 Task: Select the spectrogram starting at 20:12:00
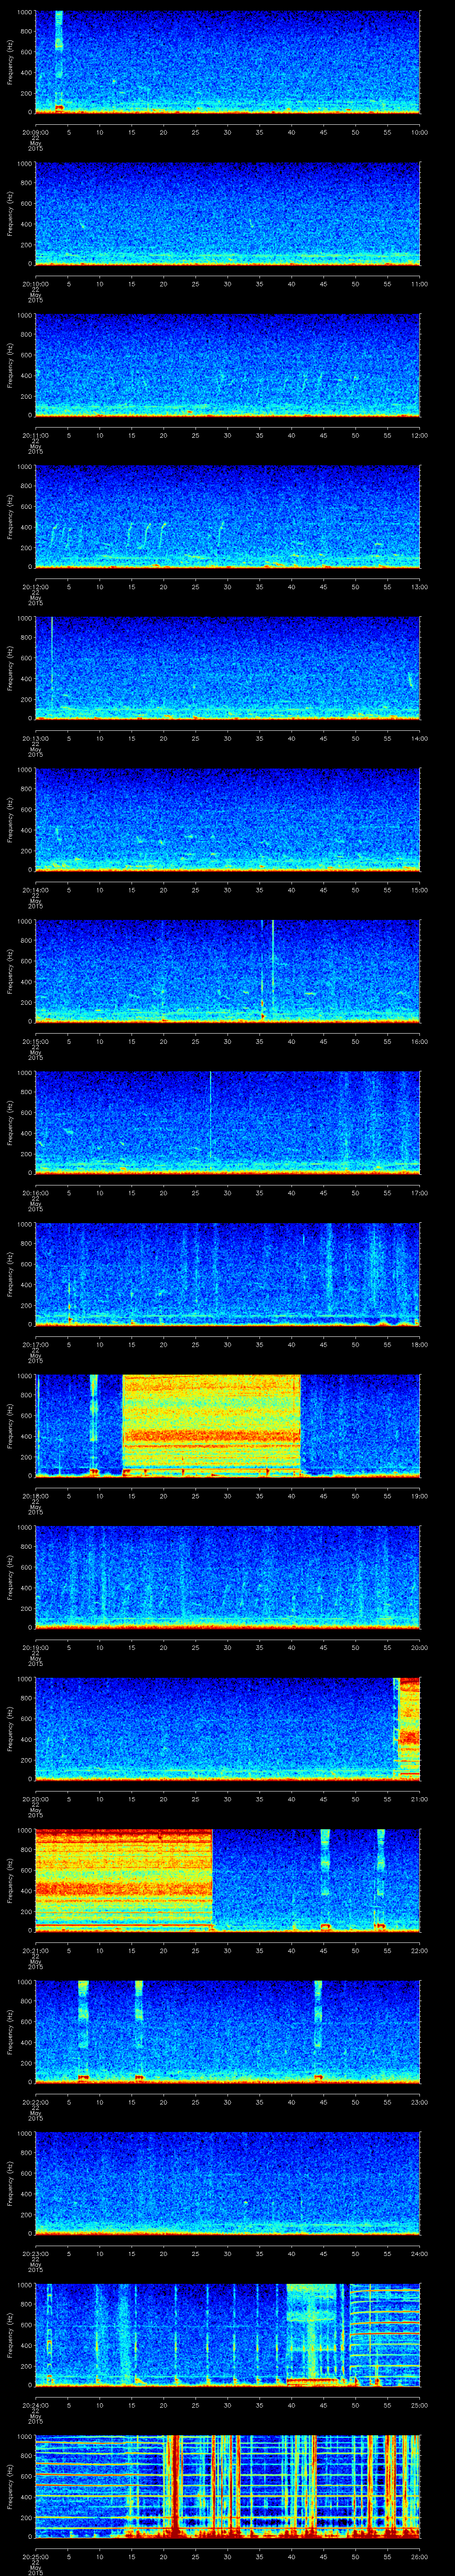coord(227,517)
